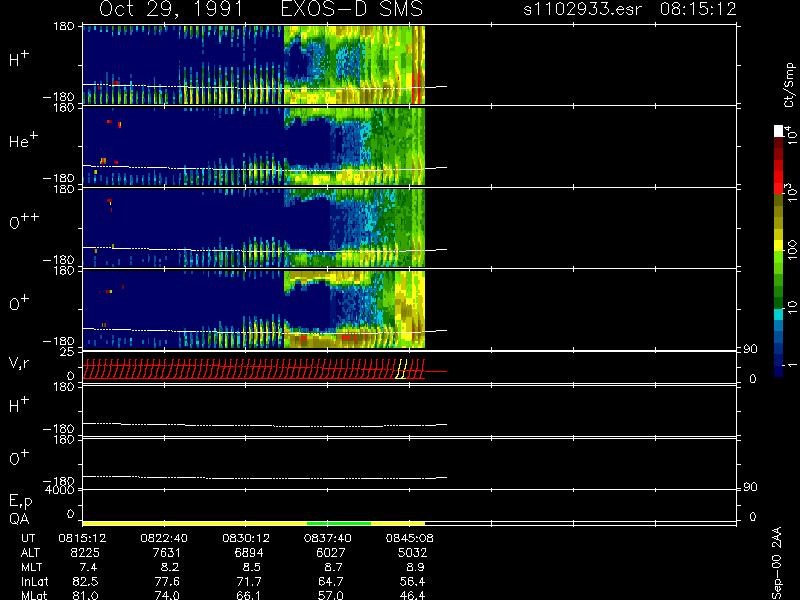
Task: Click the InLat value '64.7'
Action: [331, 582]
